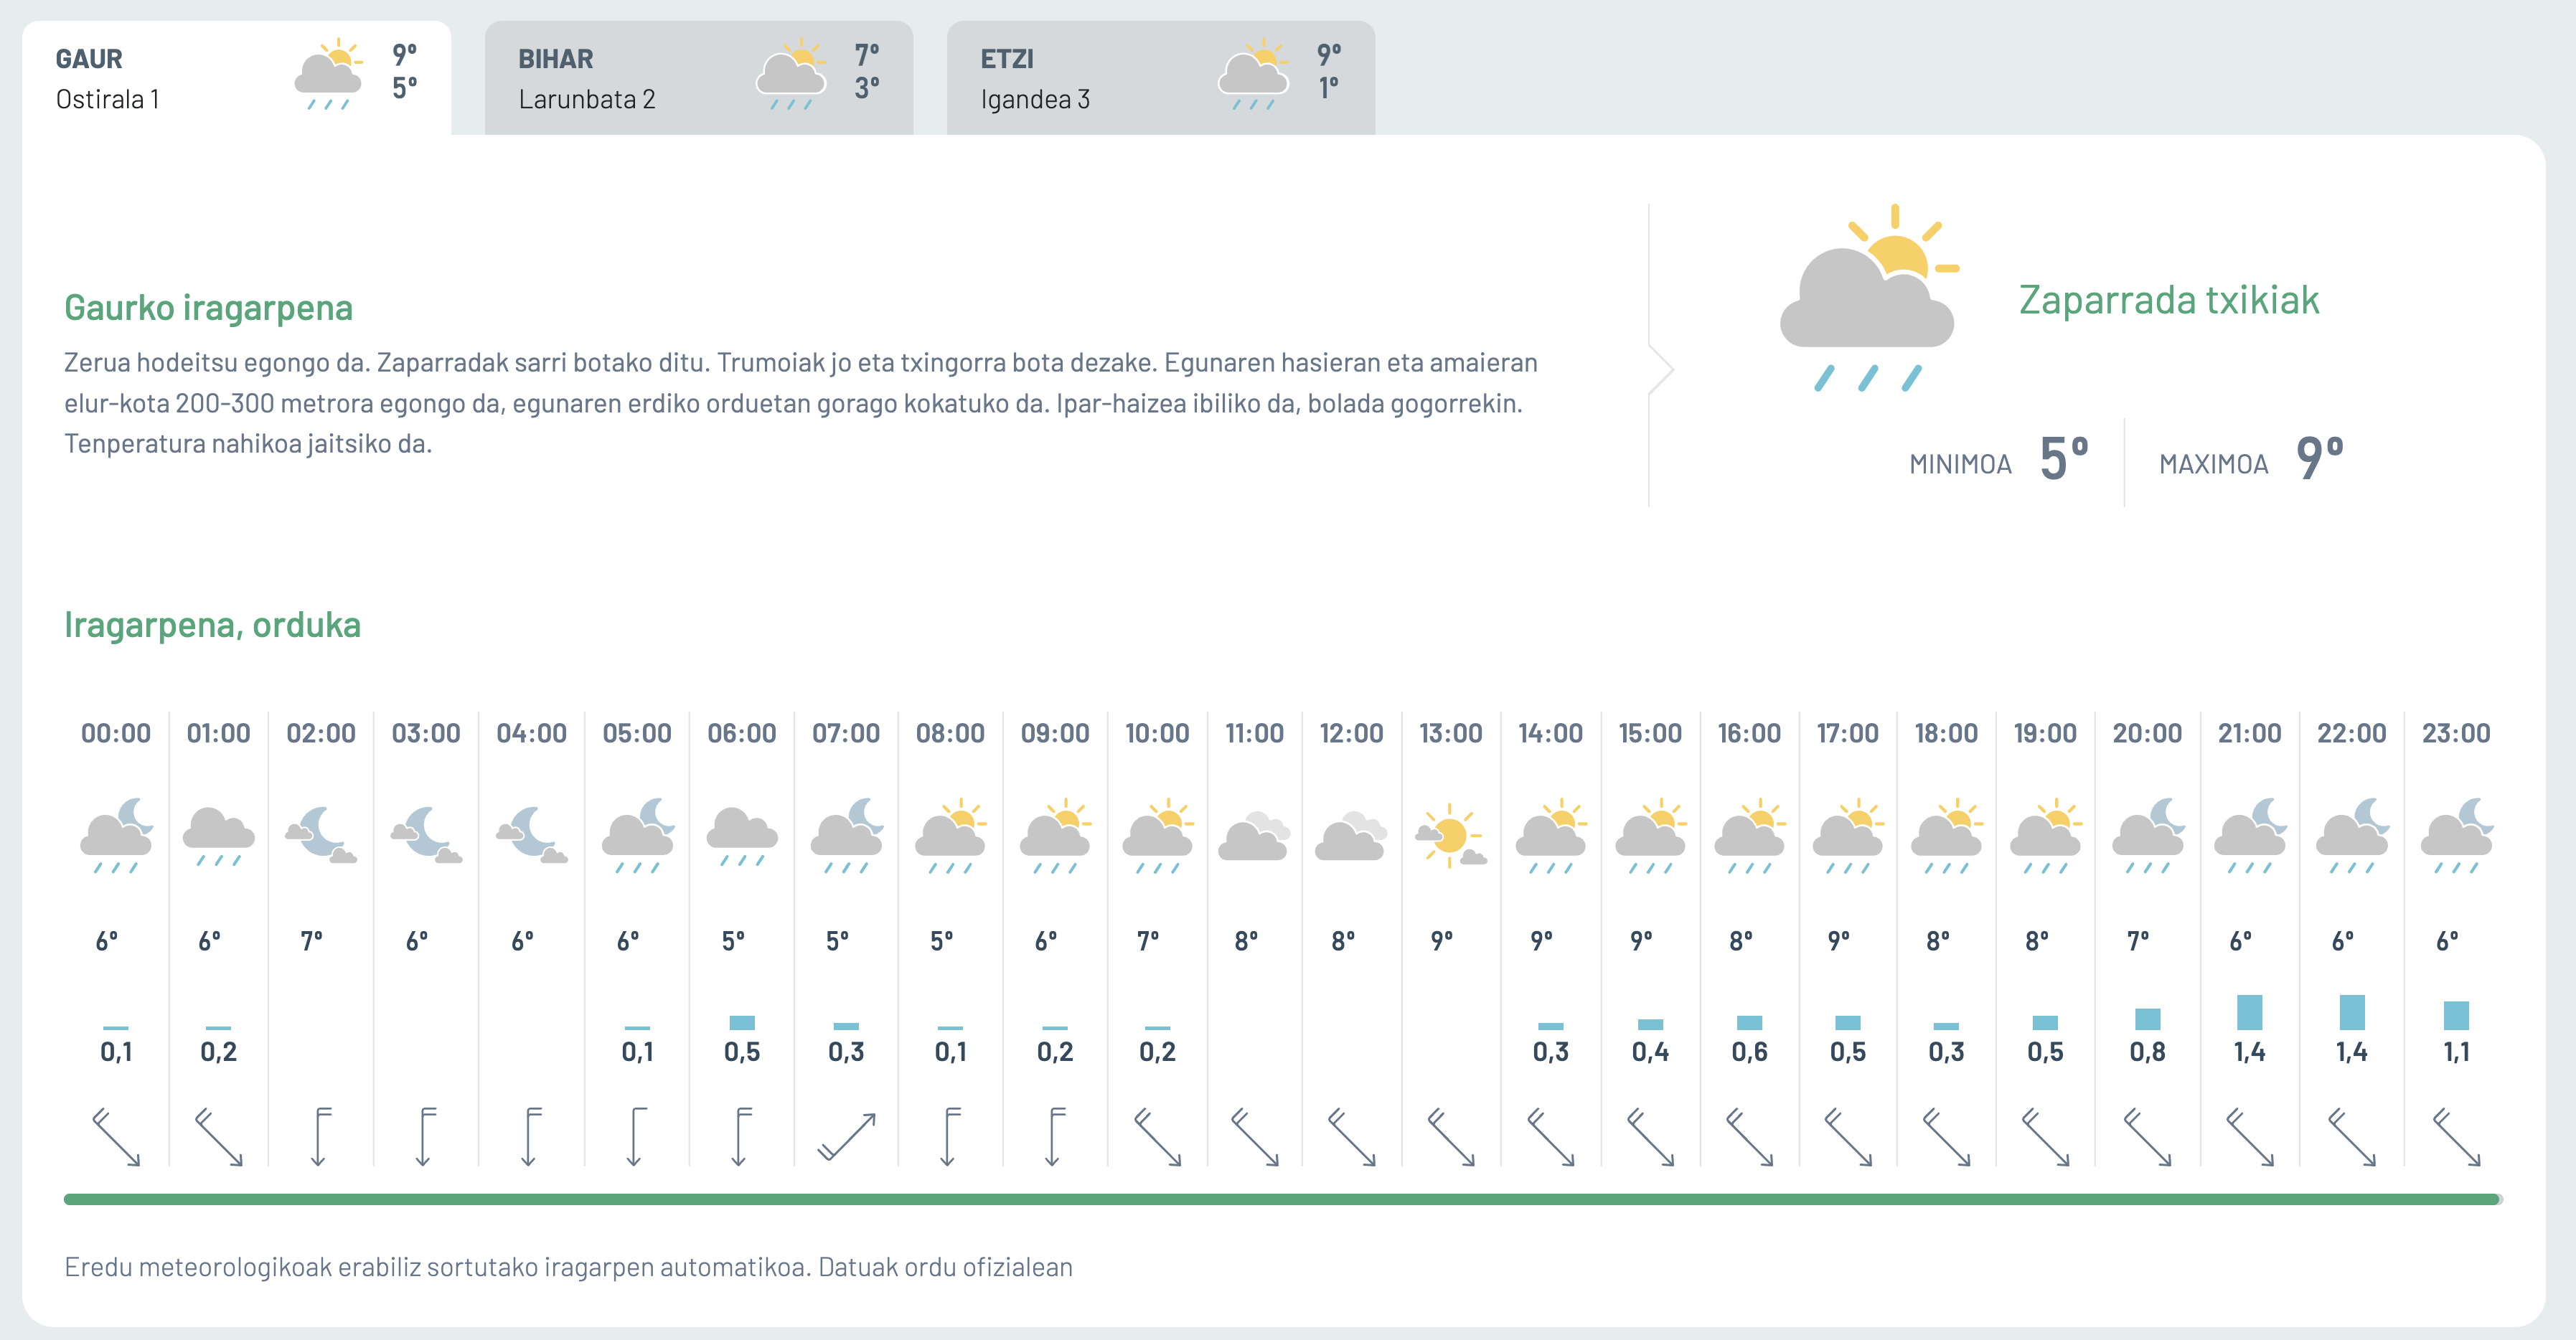Click the 23:00 night rain icon
2576x1340 pixels.
click(x=2457, y=836)
